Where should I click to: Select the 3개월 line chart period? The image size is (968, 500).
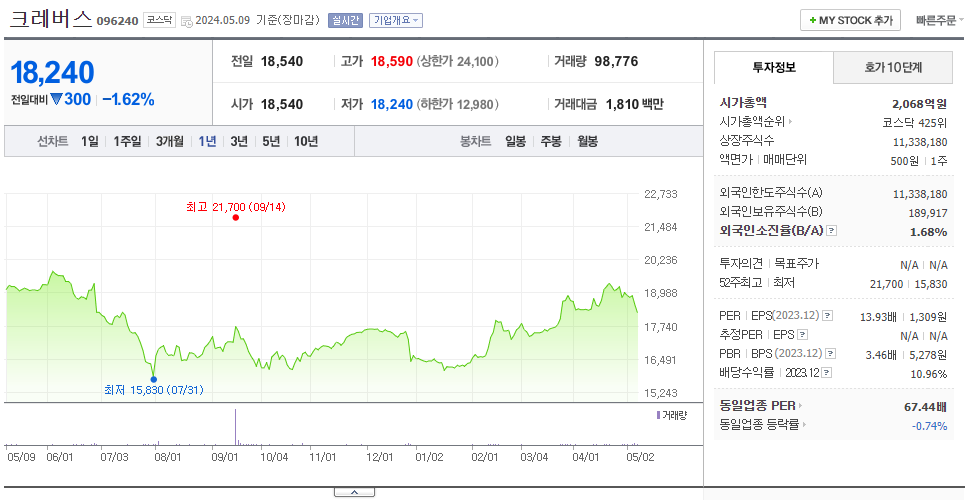click(170, 141)
